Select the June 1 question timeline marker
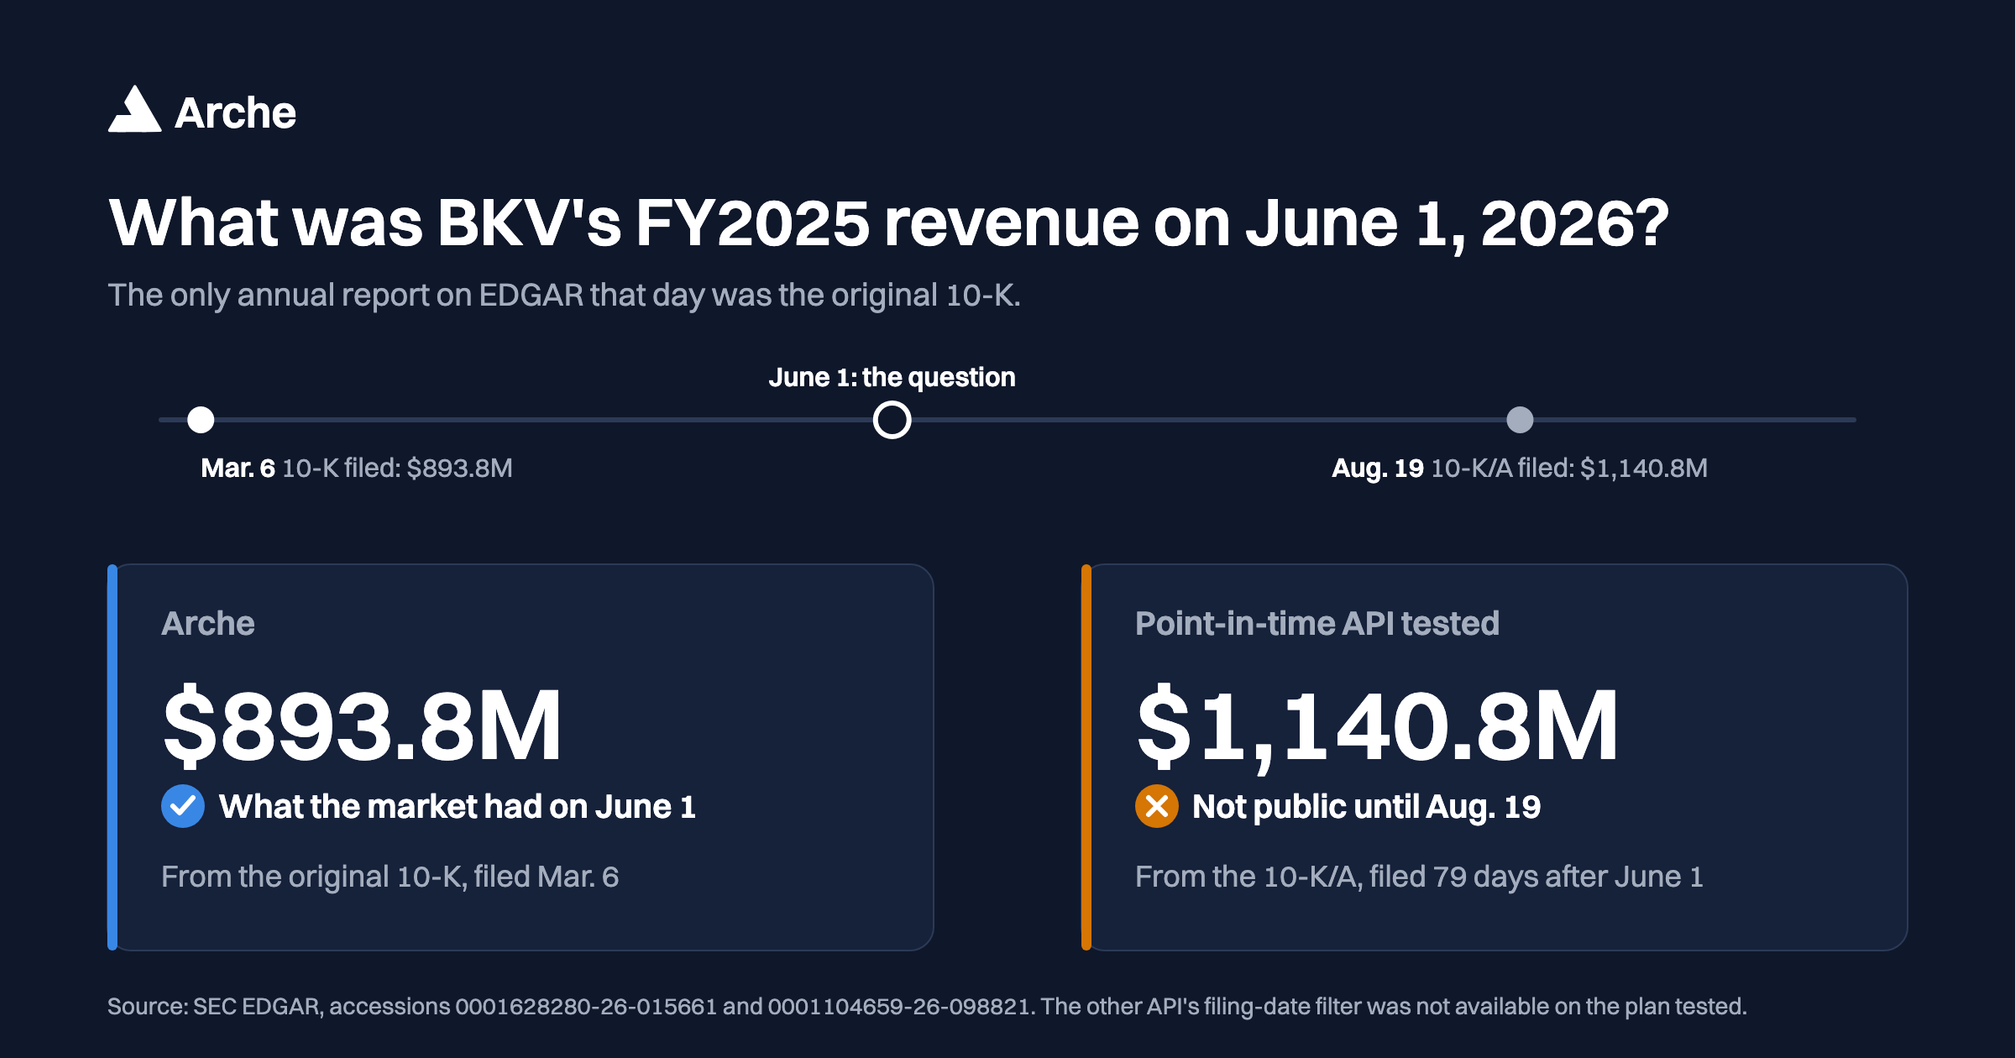Viewport: 2015px width, 1058px height. pos(892,420)
